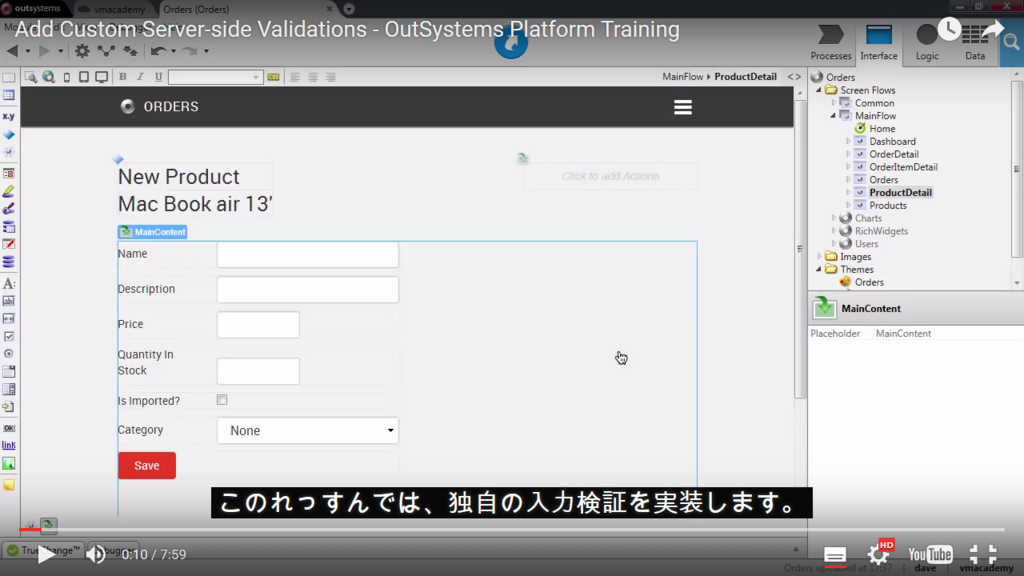Switch to the Logic layer tab
Image resolution: width=1024 pixels, height=576 pixels.
(x=927, y=43)
